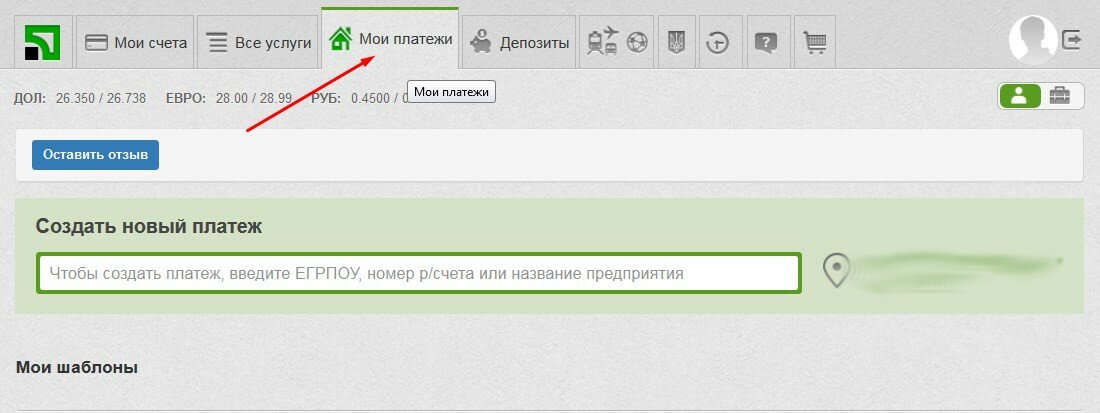This screenshot has width=1100, height=413.
Task: Switch to personal account person mode
Action: pos(1020,96)
